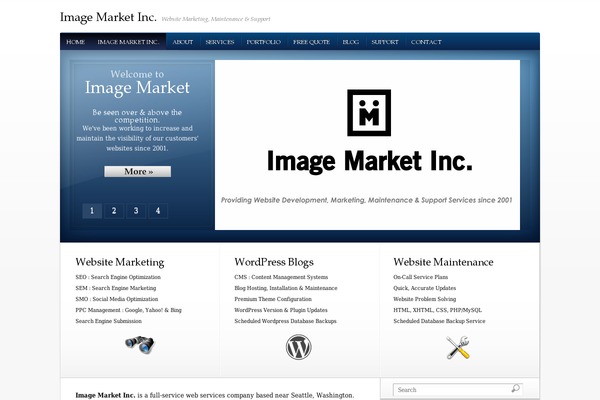The image size is (600, 400).
Task: Click the Website Maintenance heading
Action: coord(443,262)
